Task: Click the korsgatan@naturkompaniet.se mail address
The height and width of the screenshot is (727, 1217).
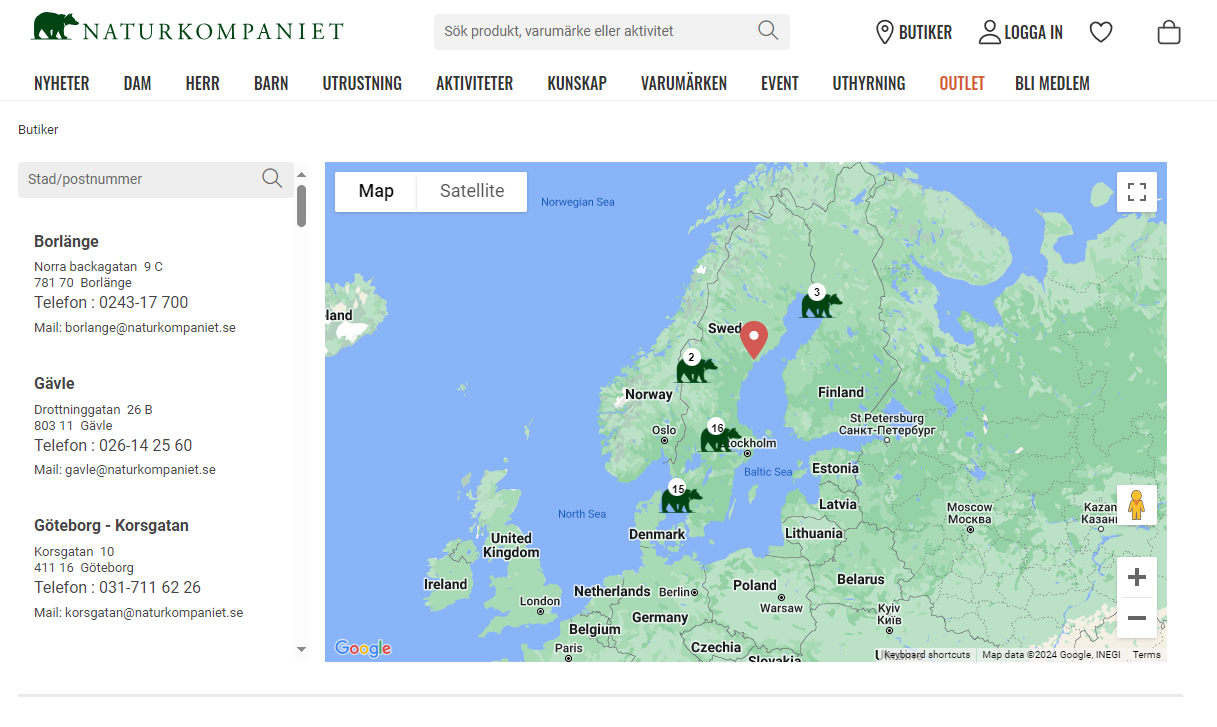Action: click(x=154, y=612)
